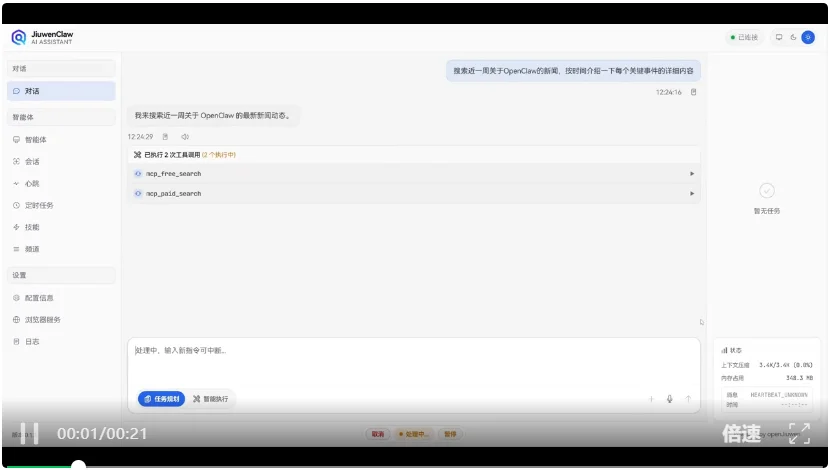
Task: Select system theme monitor toggle
Action: point(779,37)
